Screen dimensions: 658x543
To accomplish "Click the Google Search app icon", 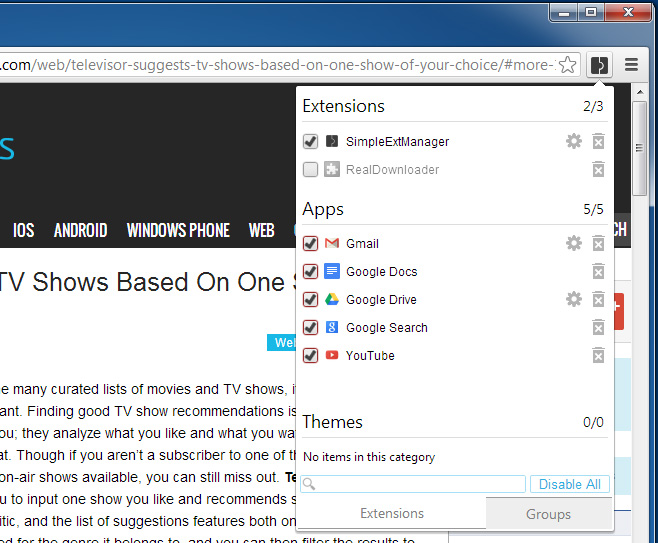I will pos(332,327).
